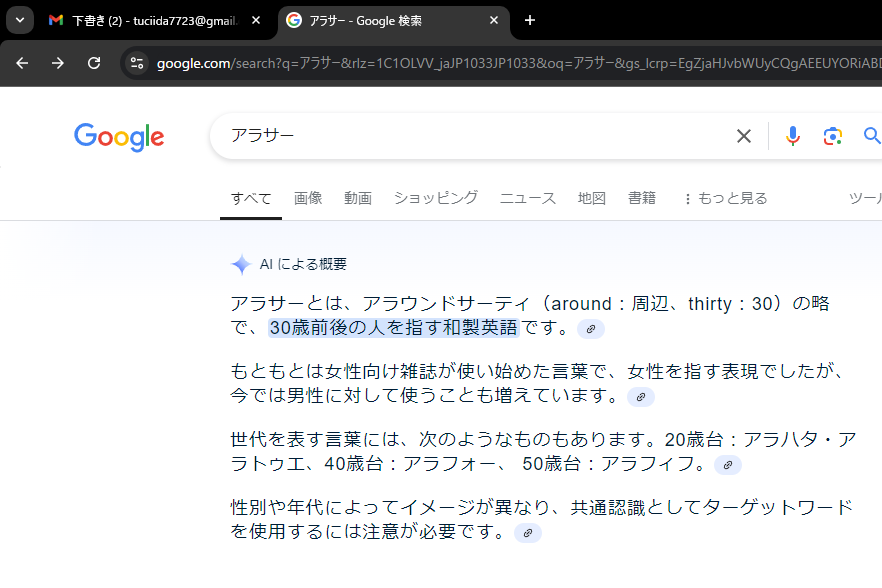Clear the search query with X
Viewport: 882px width, 588px height.
pyautogui.click(x=744, y=136)
